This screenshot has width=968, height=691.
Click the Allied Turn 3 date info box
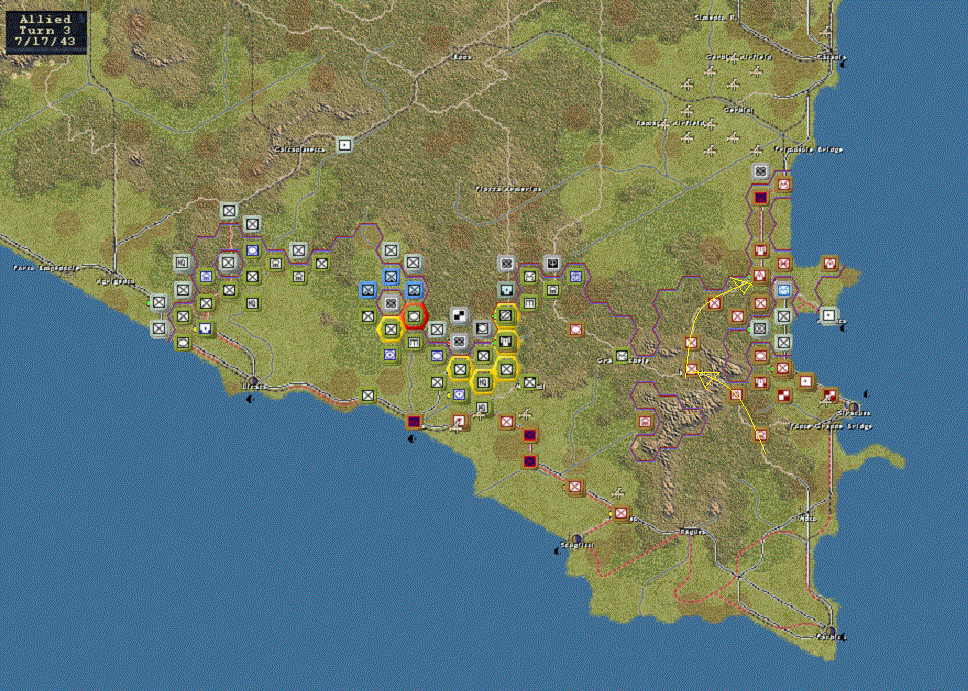pyautogui.click(x=46, y=31)
